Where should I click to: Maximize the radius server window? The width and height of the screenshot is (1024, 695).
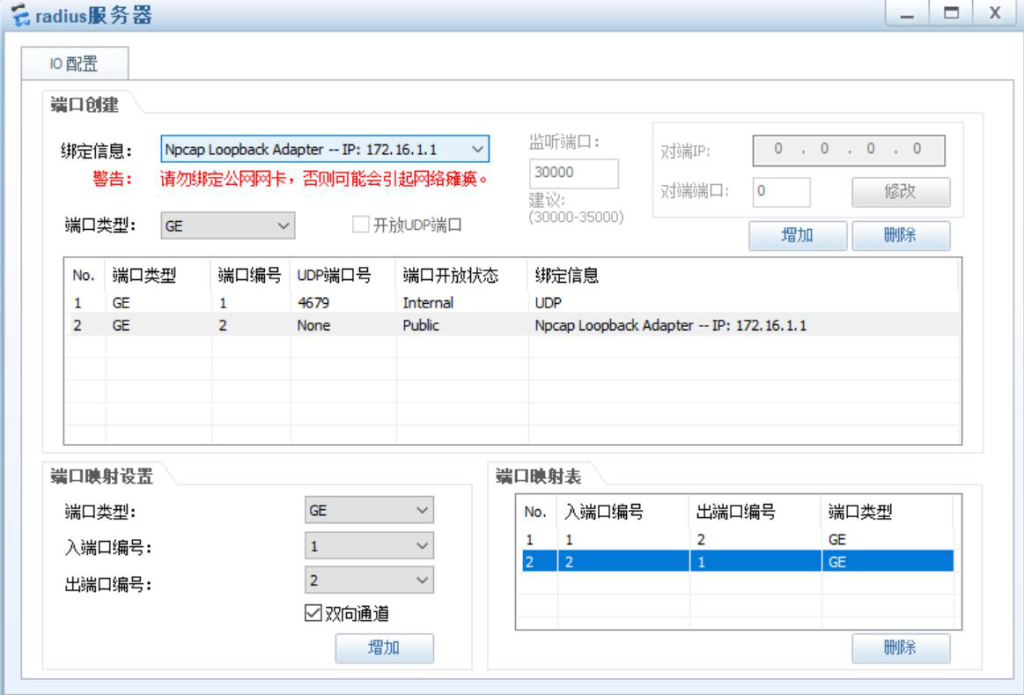point(951,13)
